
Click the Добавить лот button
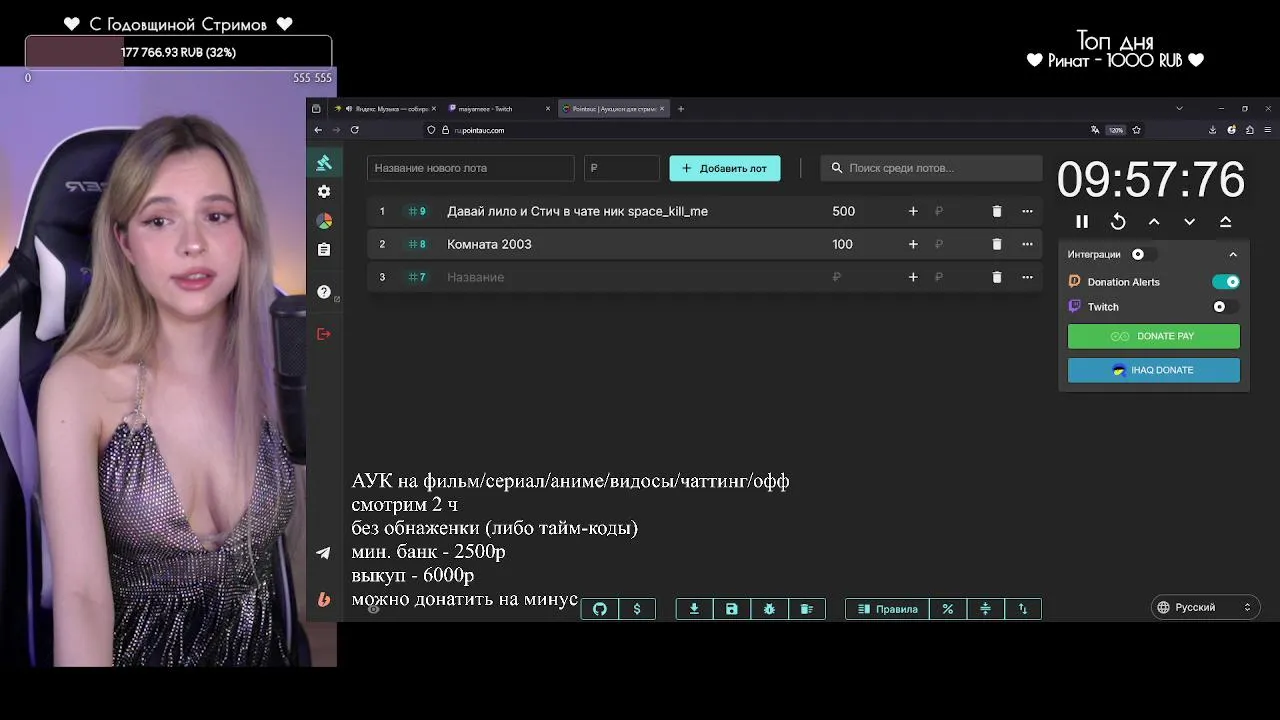tap(725, 168)
